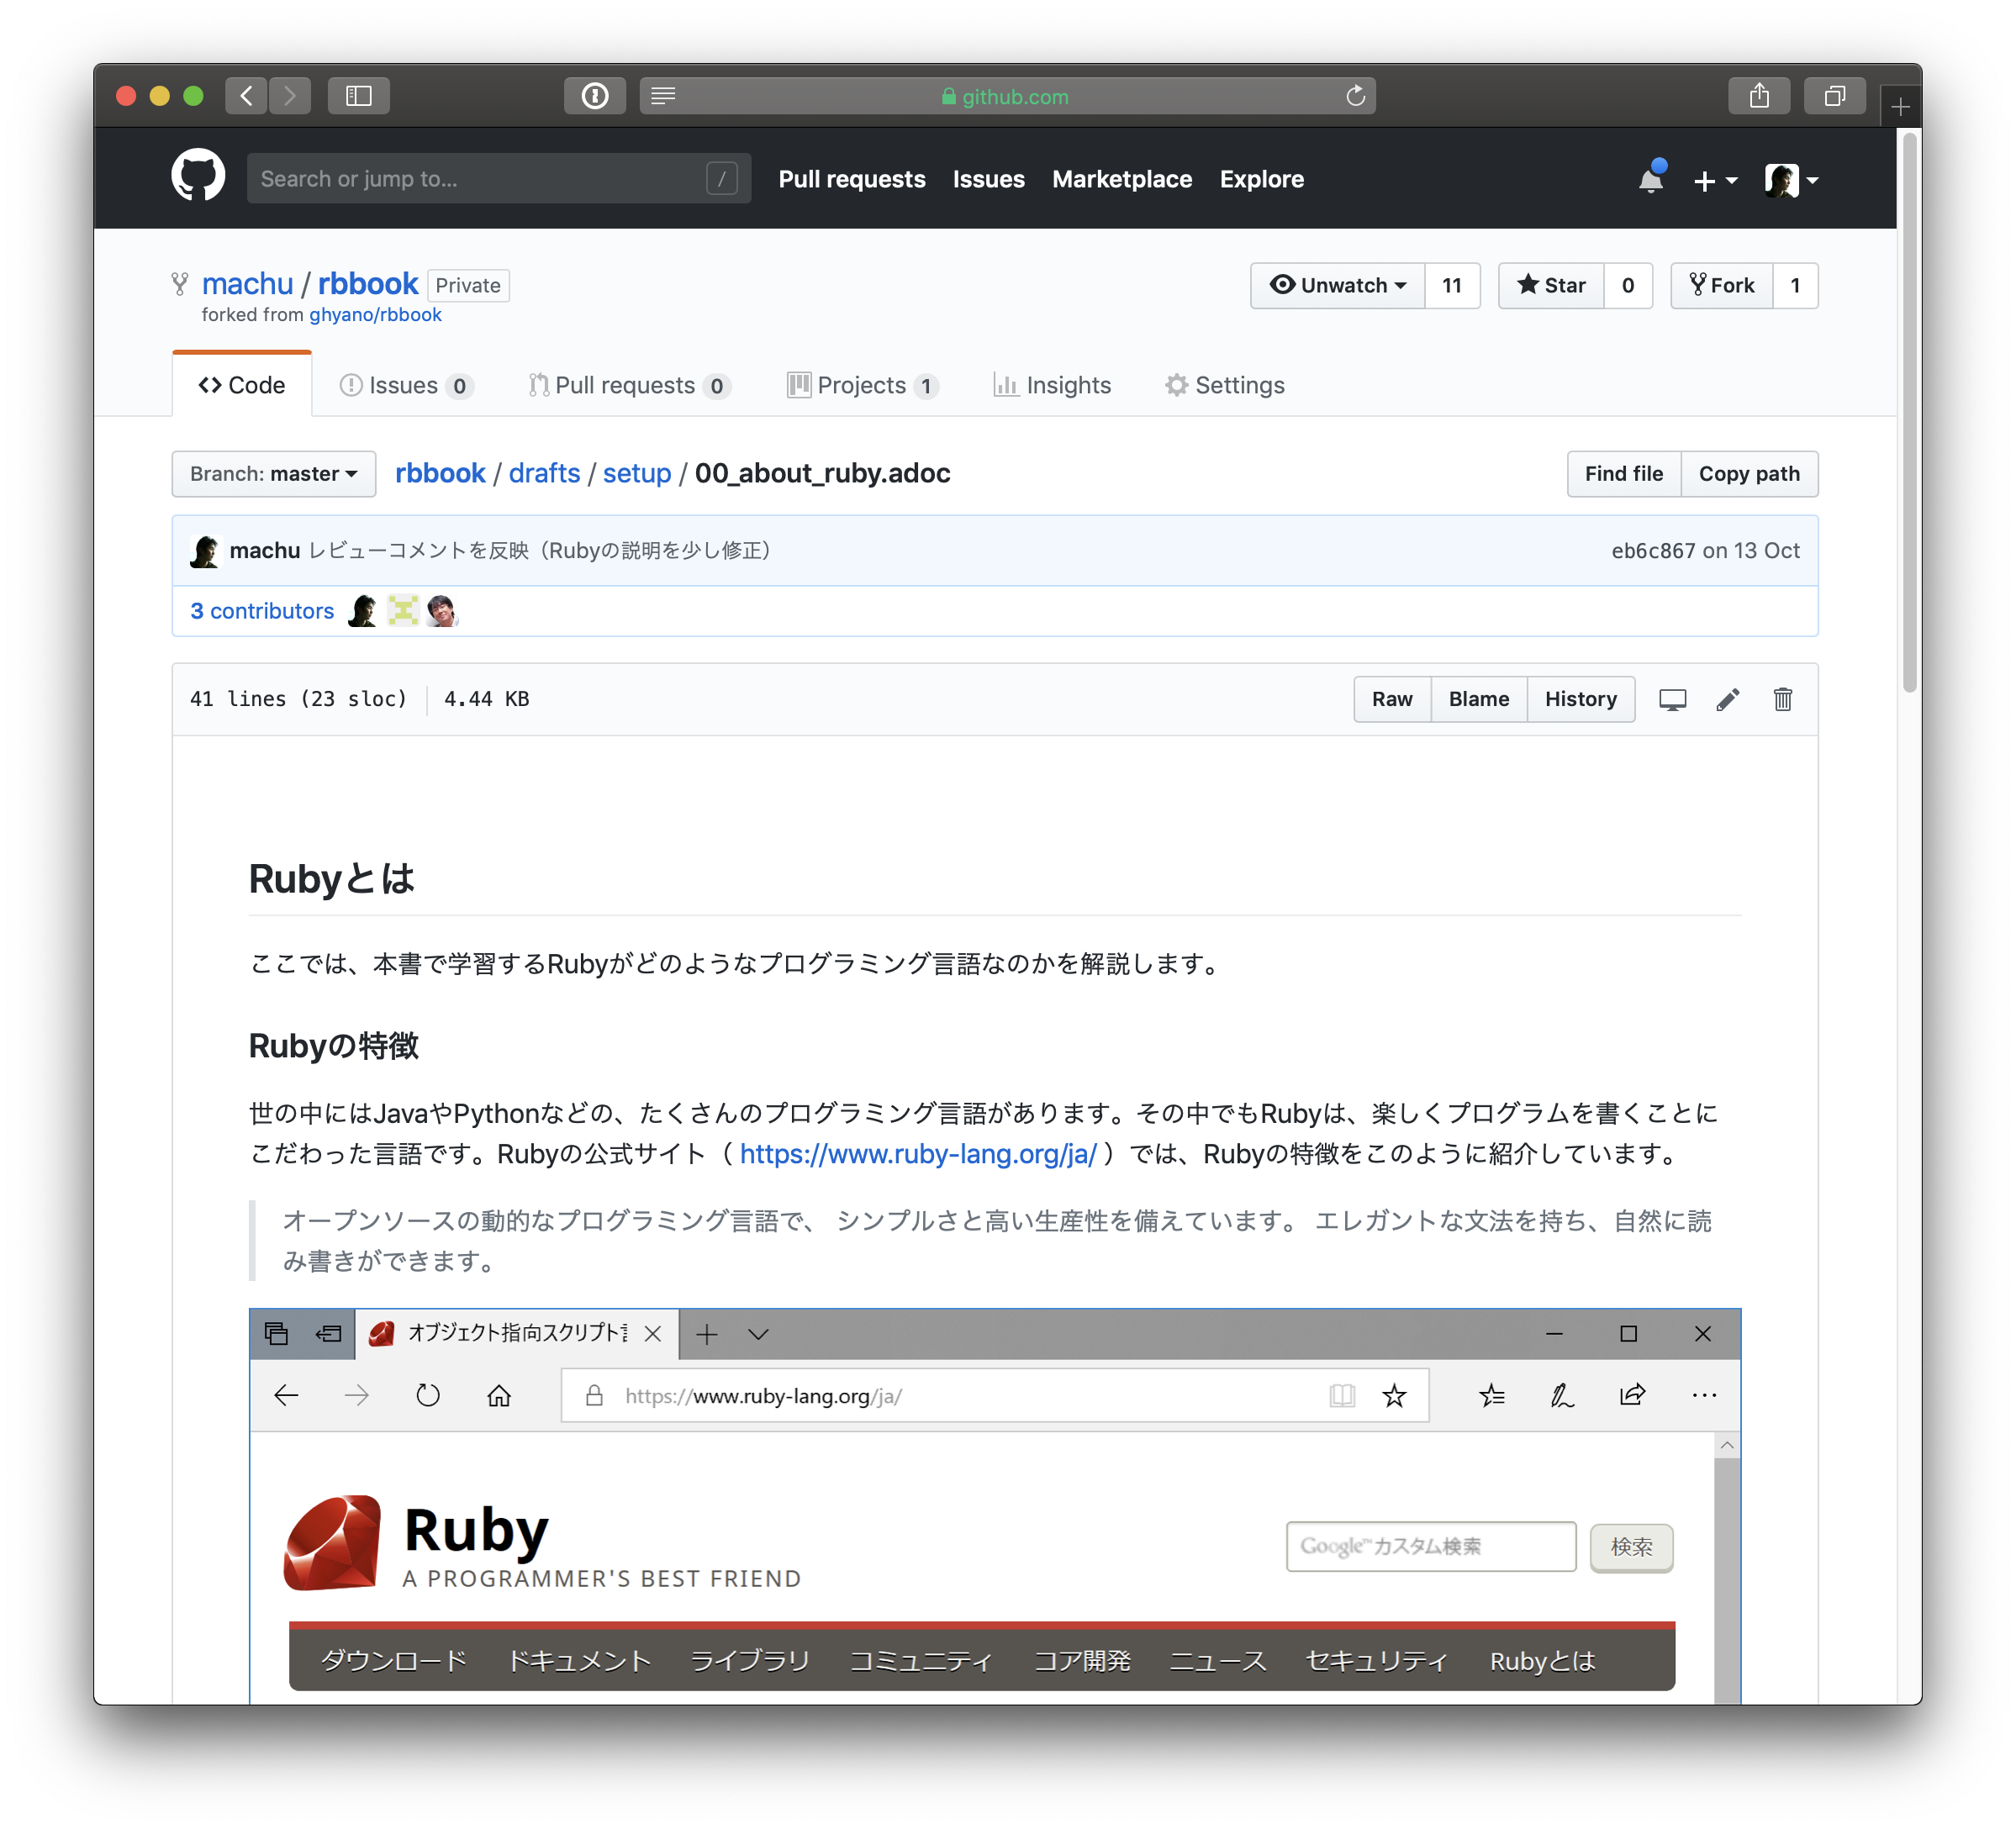
Task: Open the ruby-lang.org/ja link
Action: pyautogui.click(x=918, y=1154)
